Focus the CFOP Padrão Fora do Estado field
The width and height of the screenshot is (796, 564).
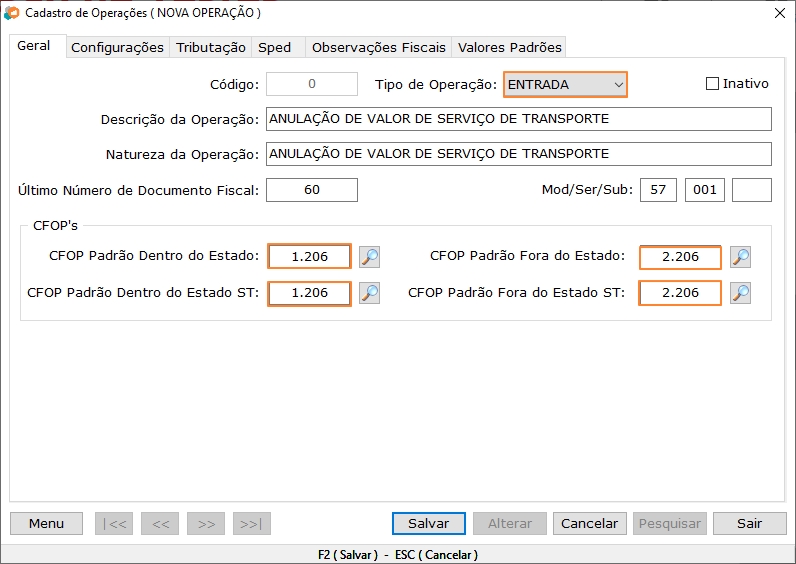tap(680, 257)
